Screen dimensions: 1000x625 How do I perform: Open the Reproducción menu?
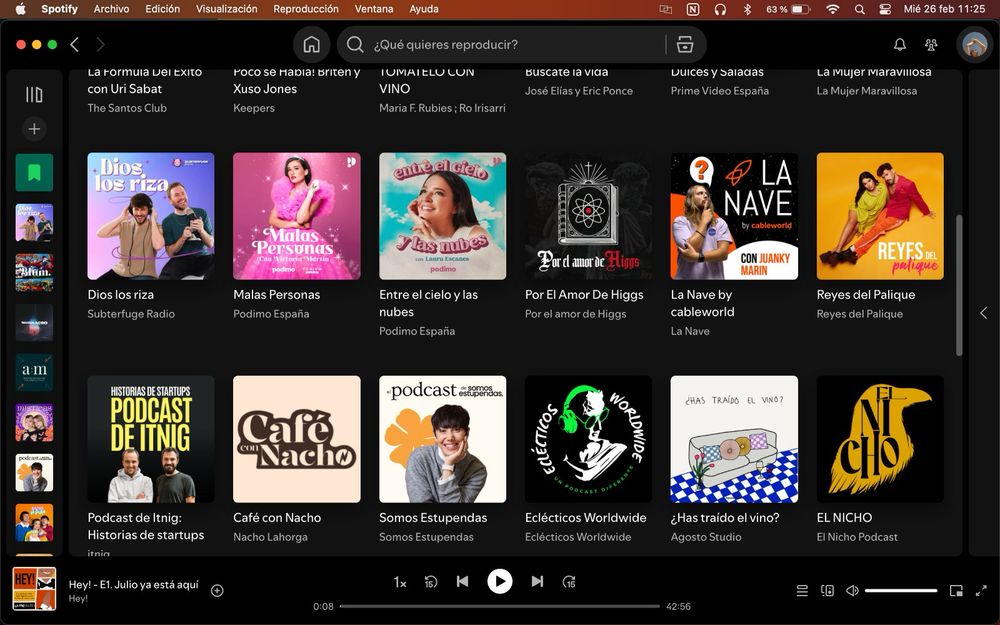pos(306,9)
